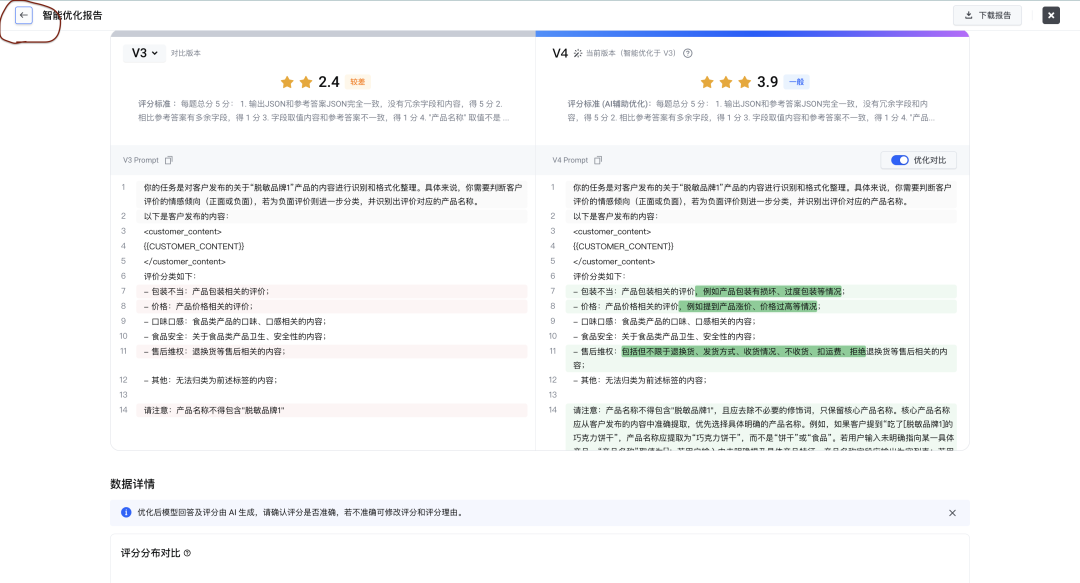1080x583 pixels.
Task: Toggle the 优化对比 switch
Action: [900, 160]
